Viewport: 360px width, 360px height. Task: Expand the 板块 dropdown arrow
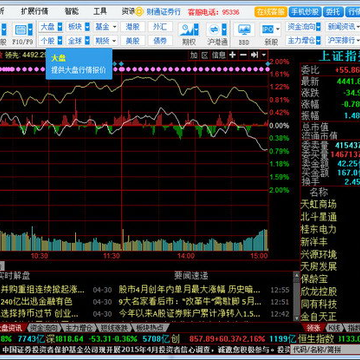coord(87,27)
